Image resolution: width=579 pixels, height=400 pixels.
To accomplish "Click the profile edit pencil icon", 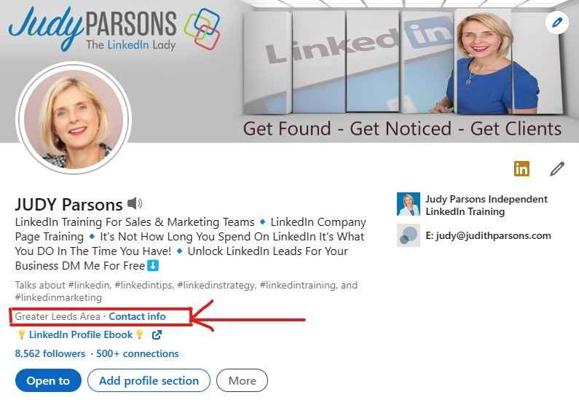I will (557, 169).
